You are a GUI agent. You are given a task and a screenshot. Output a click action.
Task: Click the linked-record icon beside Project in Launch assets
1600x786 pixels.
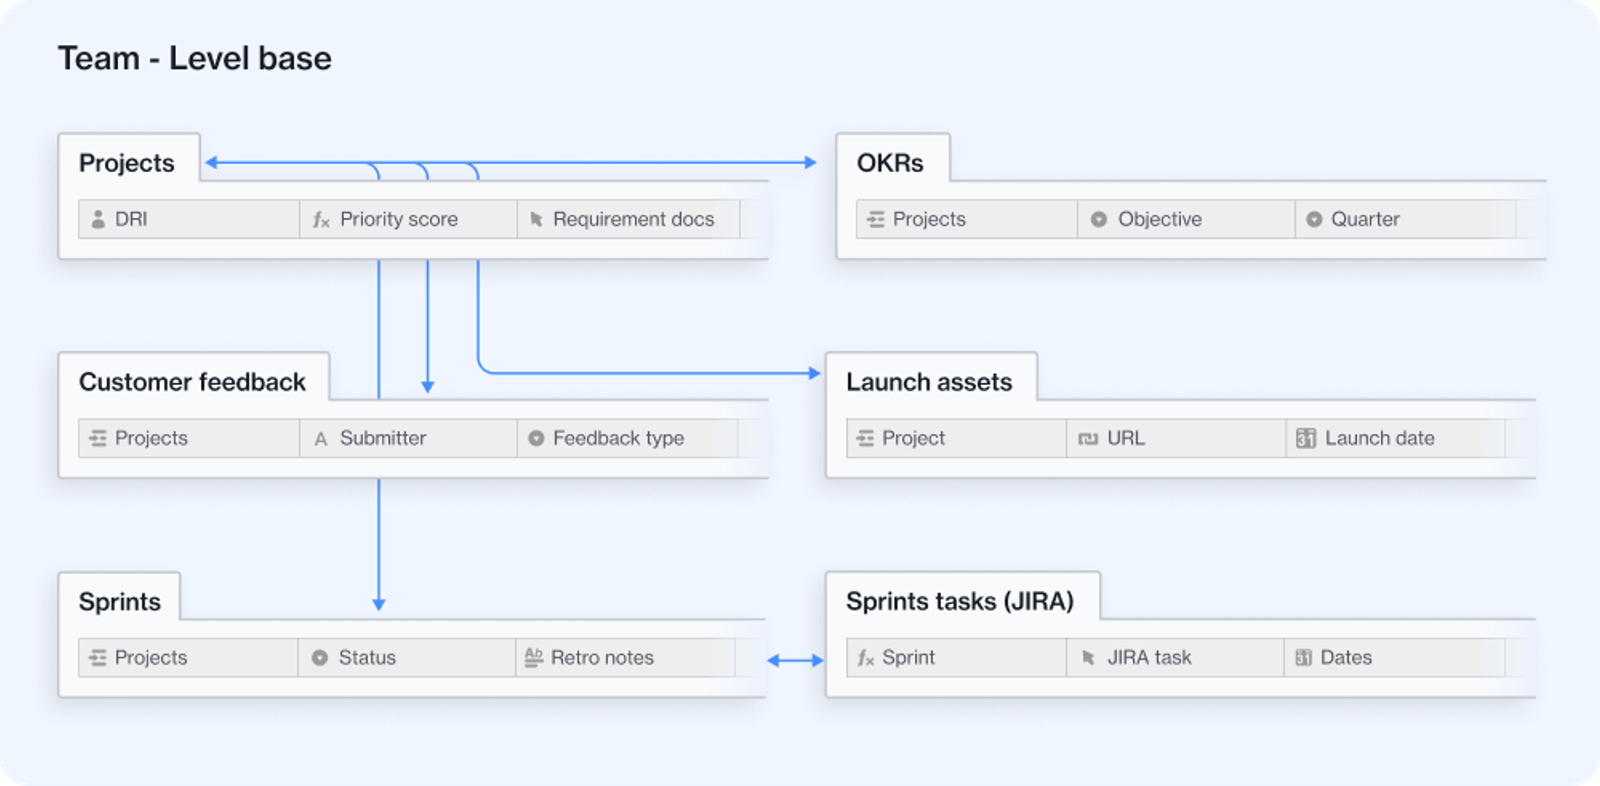pos(866,438)
